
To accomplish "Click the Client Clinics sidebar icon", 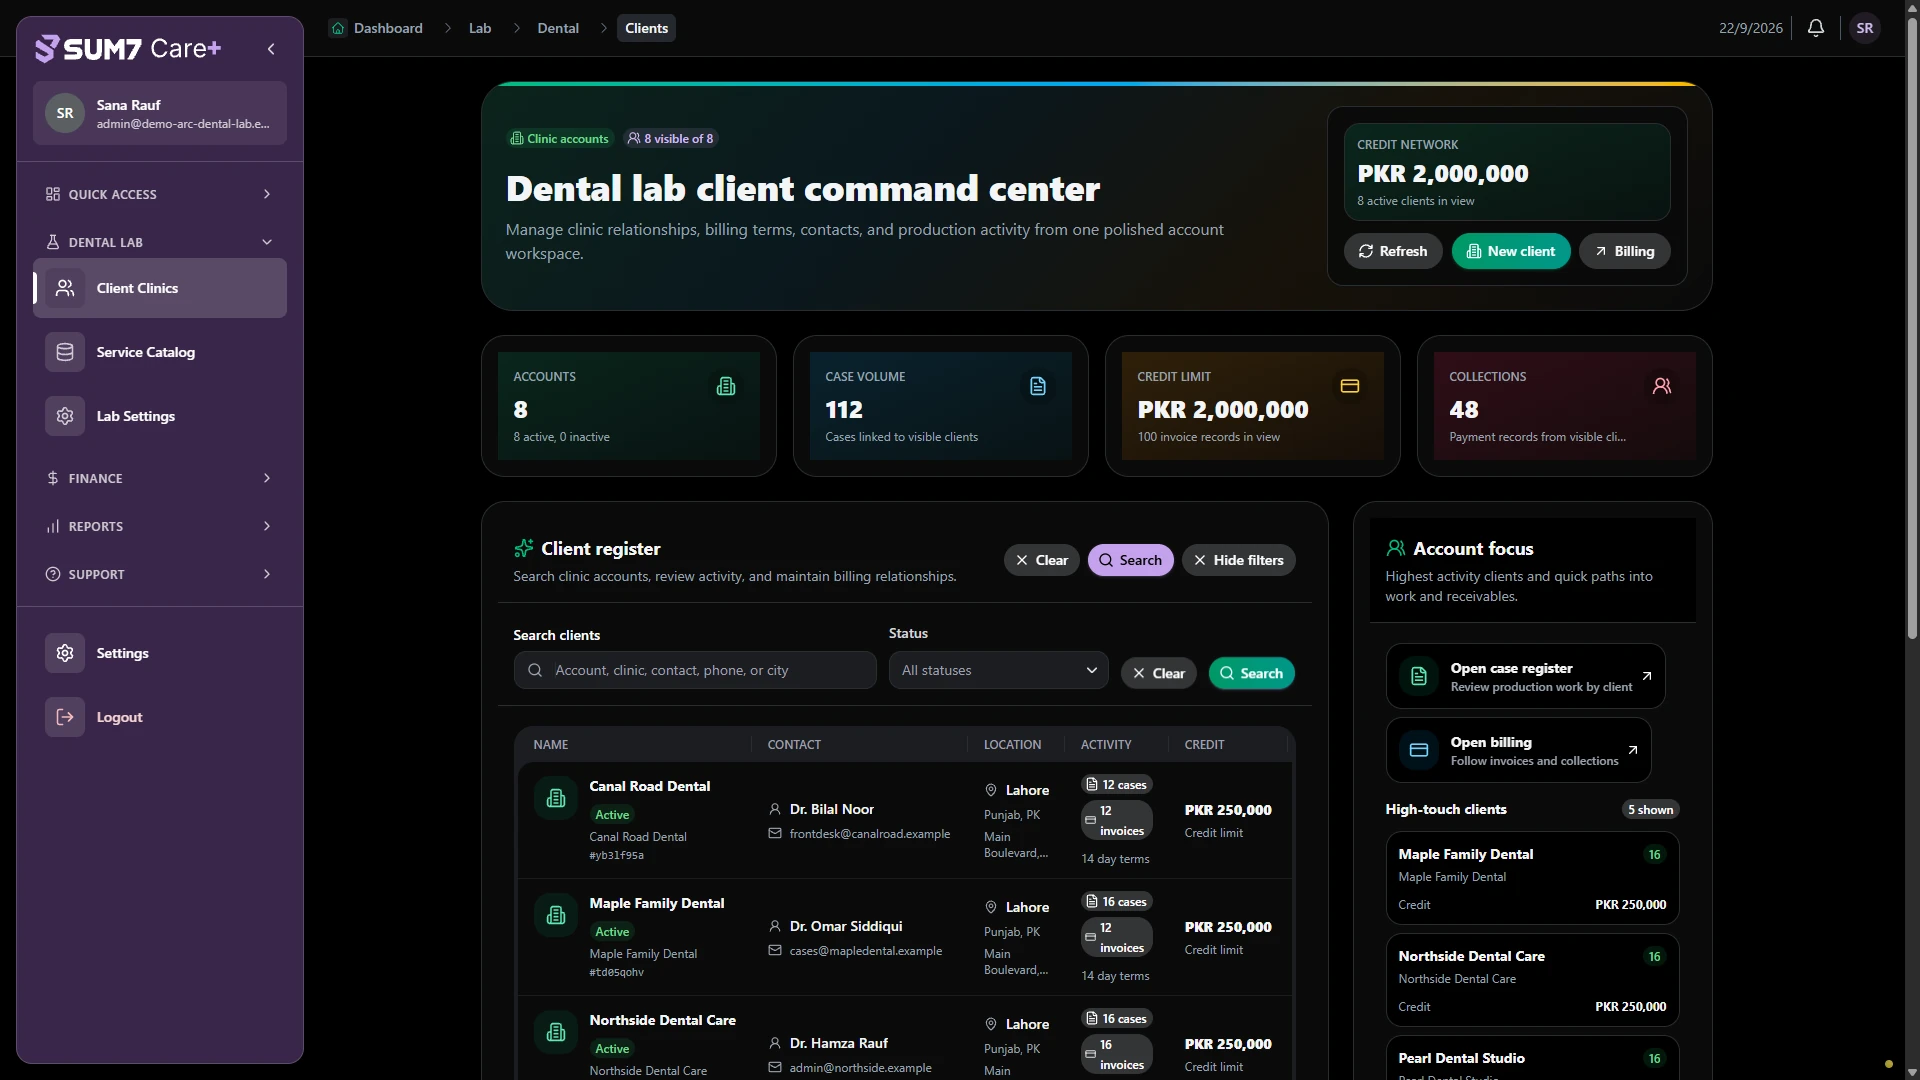I will click(65, 288).
